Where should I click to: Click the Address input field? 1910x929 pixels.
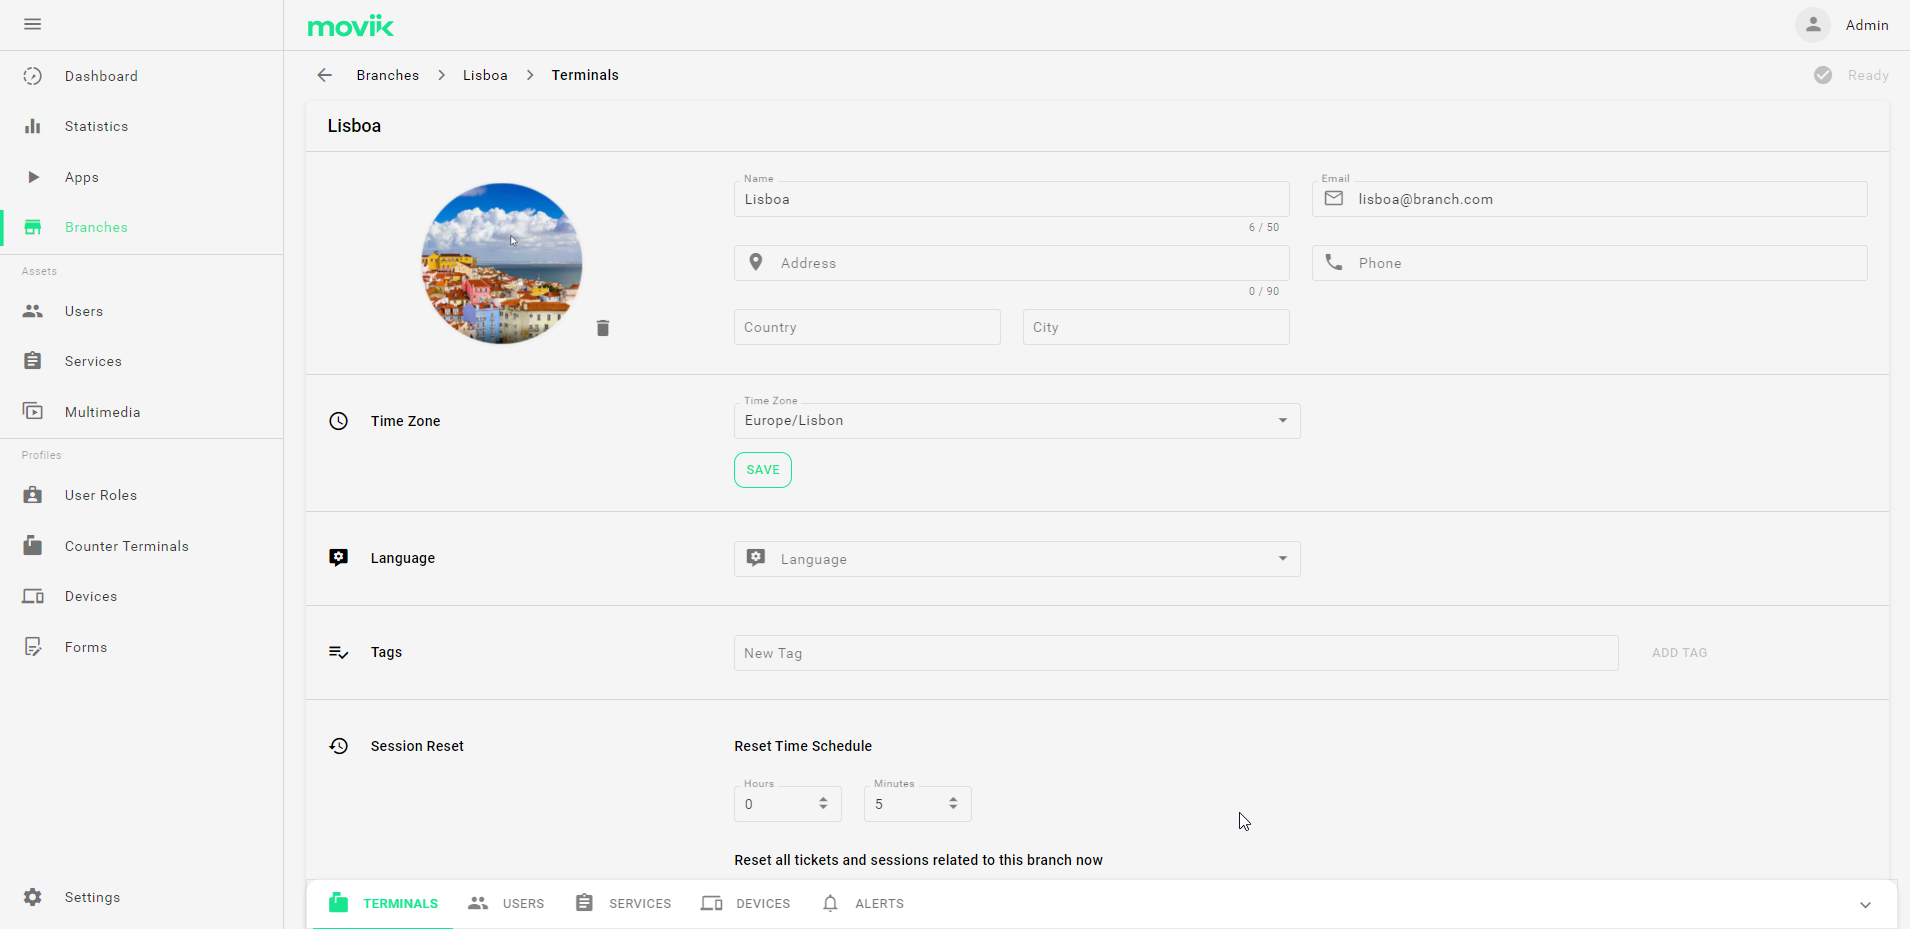(1011, 263)
